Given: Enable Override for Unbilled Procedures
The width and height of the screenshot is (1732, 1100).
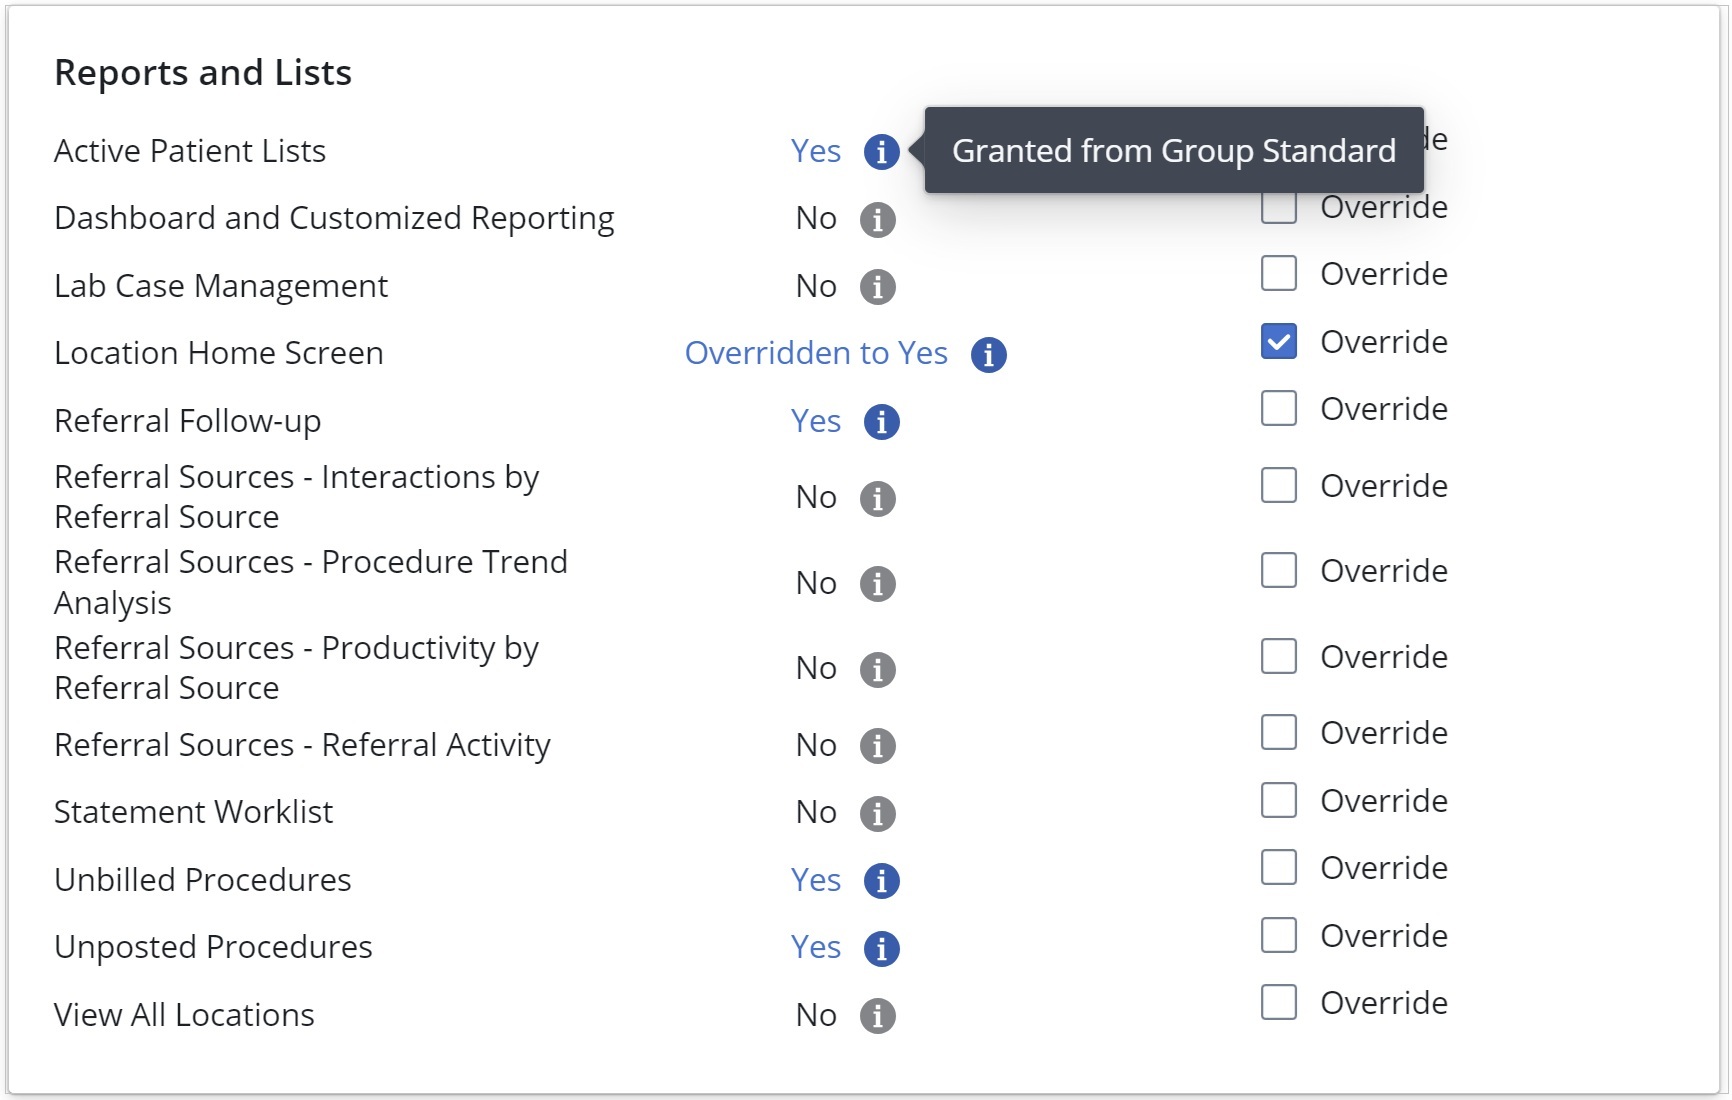Looking at the screenshot, I should (x=1279, y=867).
